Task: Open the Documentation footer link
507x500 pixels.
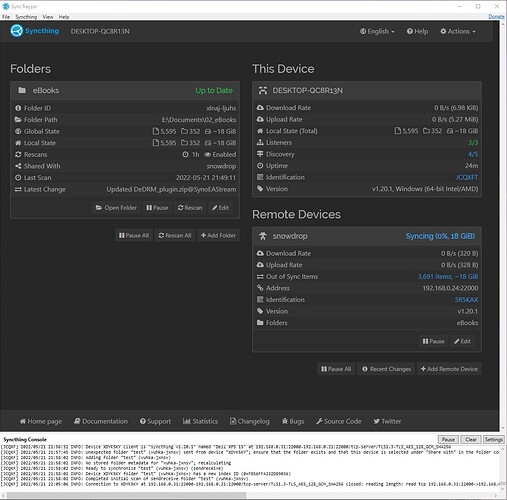Action: 101,421
